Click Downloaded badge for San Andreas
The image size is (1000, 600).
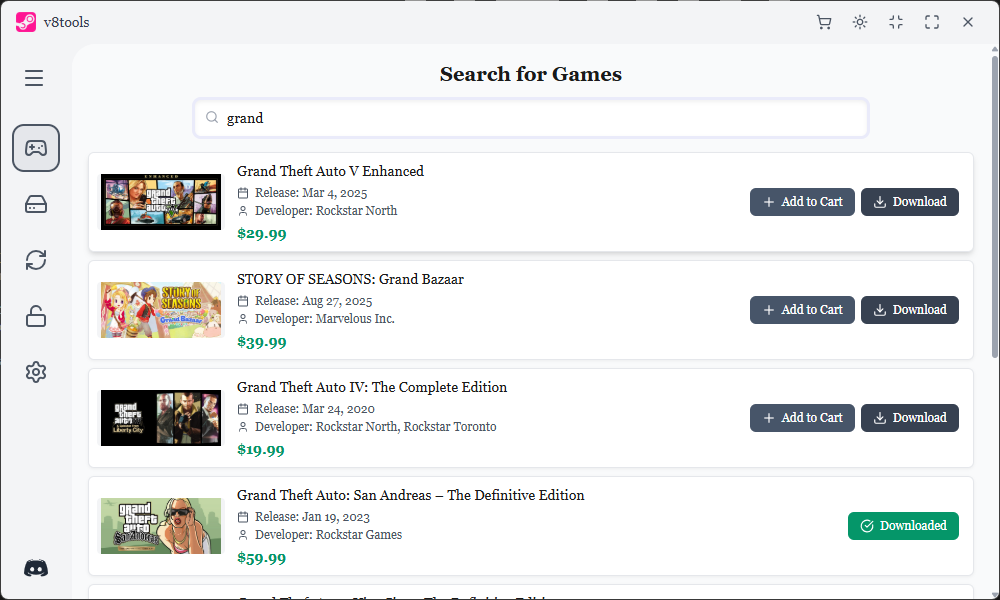[x=903, y=525]
